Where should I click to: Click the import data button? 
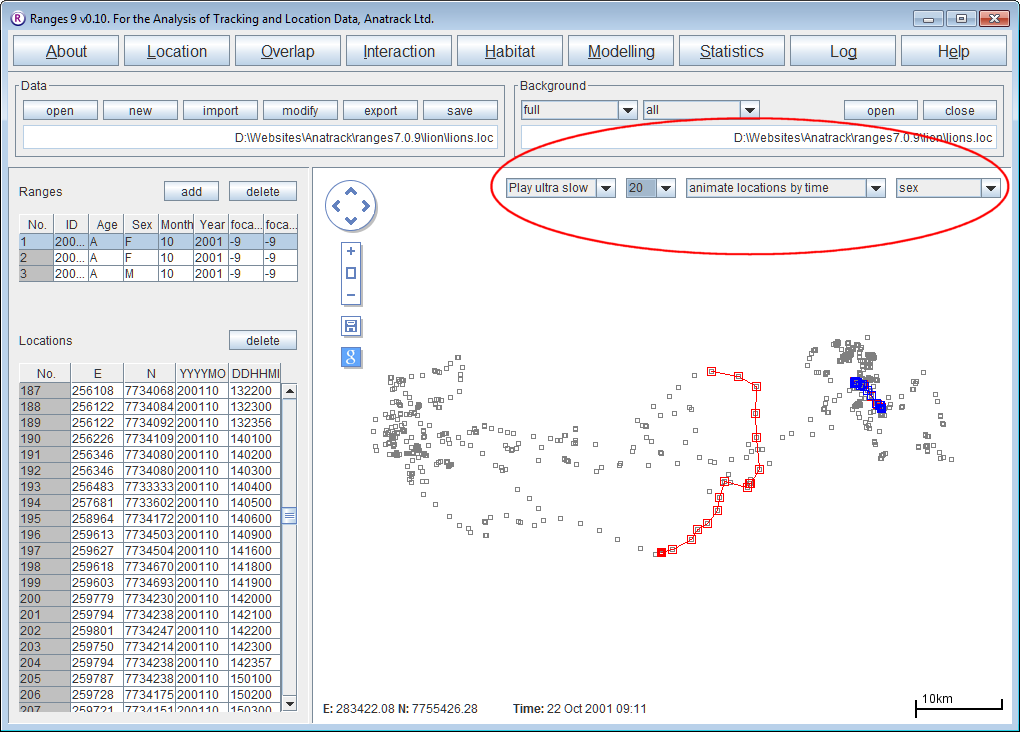pyautogui.click(x=220, y=111)
